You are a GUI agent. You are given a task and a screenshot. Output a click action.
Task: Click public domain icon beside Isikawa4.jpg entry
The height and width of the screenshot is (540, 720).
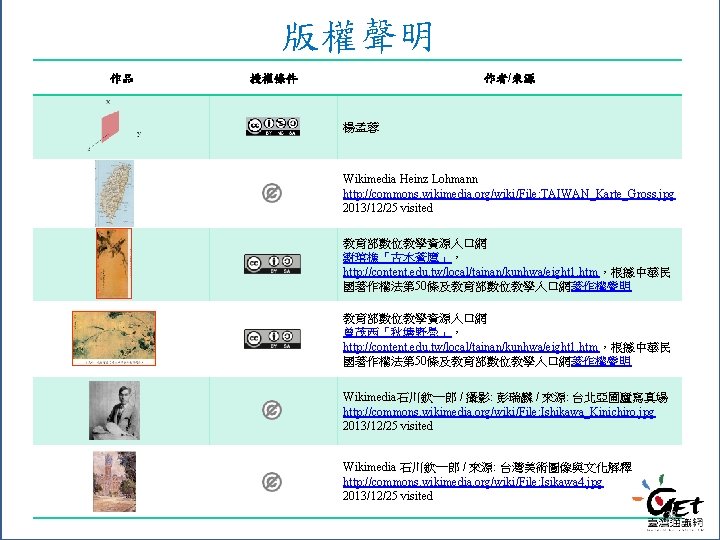271,482
